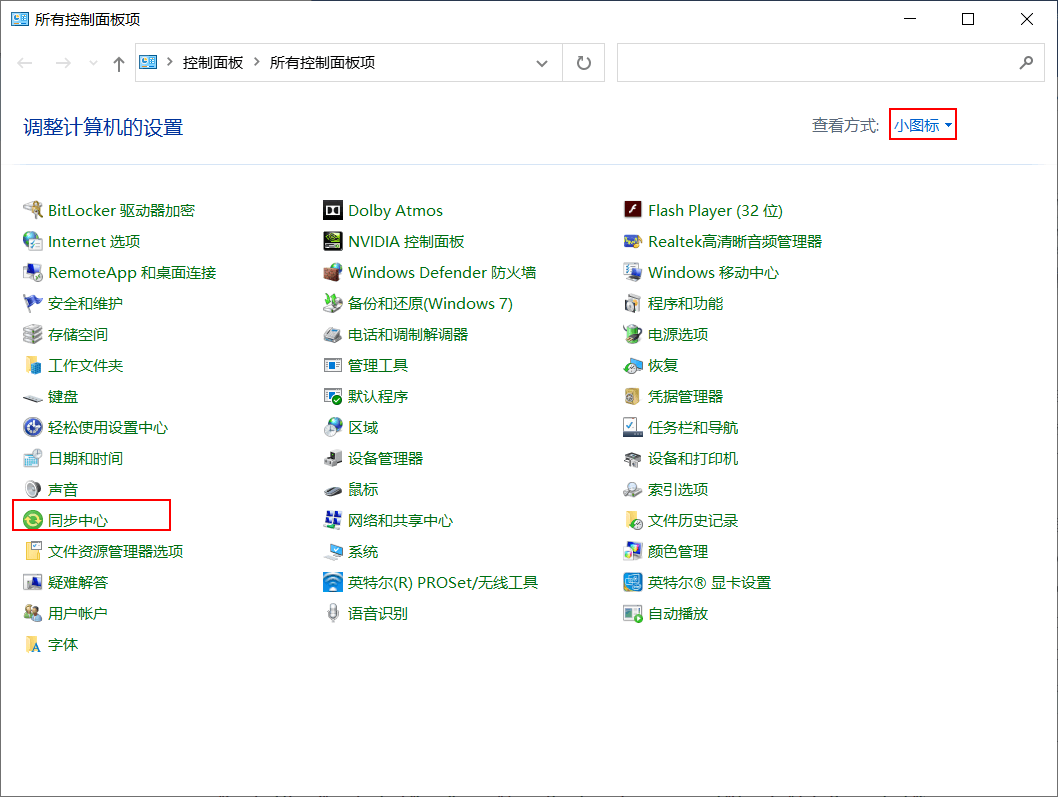Click the 电源选项 battery icon
The image size is (1058, 797).
[632, 334]
